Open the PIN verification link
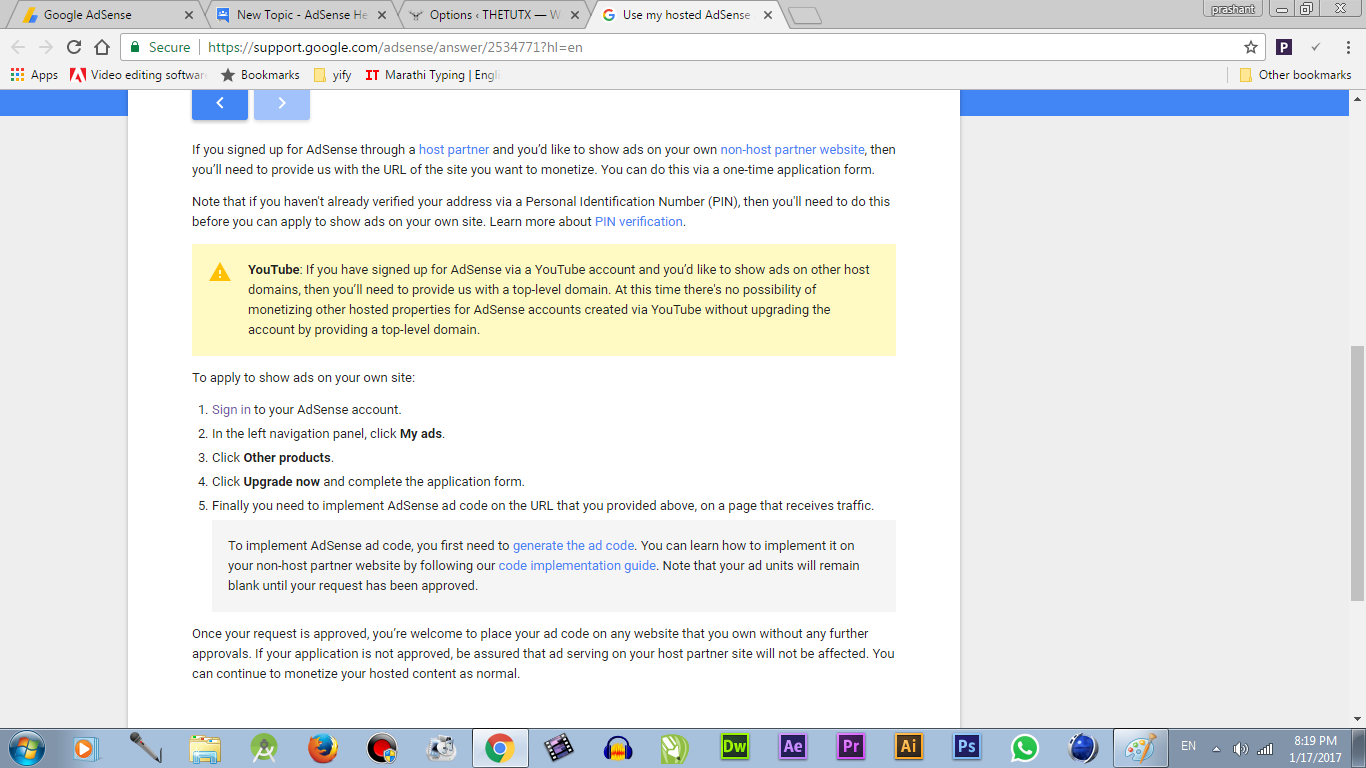1366x768 pixels. tap(639, 222)
